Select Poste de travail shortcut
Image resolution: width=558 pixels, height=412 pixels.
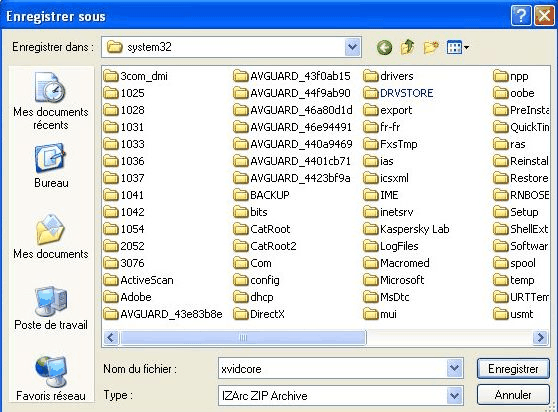(51, 308)
